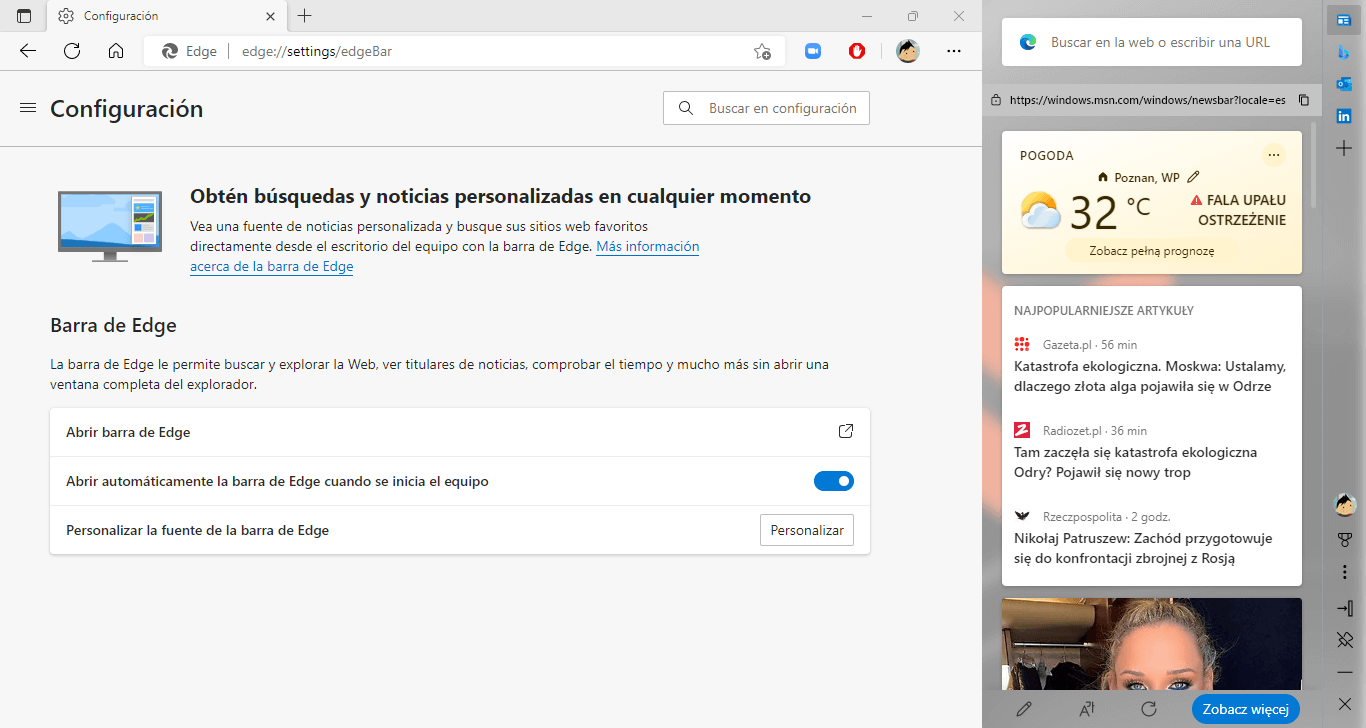The width and height of the screenshot is (1366, 728).
Task: Click Buscar en la web search box
Action: [1152, 43]
